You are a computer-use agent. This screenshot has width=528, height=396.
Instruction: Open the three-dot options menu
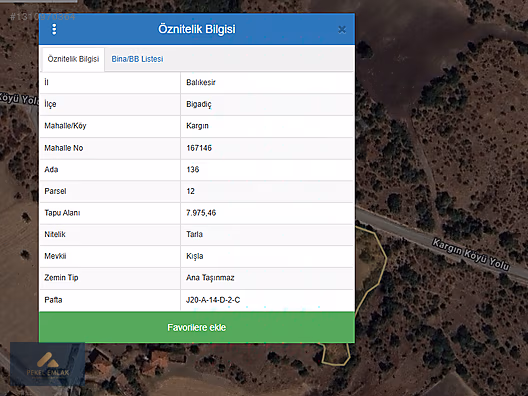coord(54,29)
